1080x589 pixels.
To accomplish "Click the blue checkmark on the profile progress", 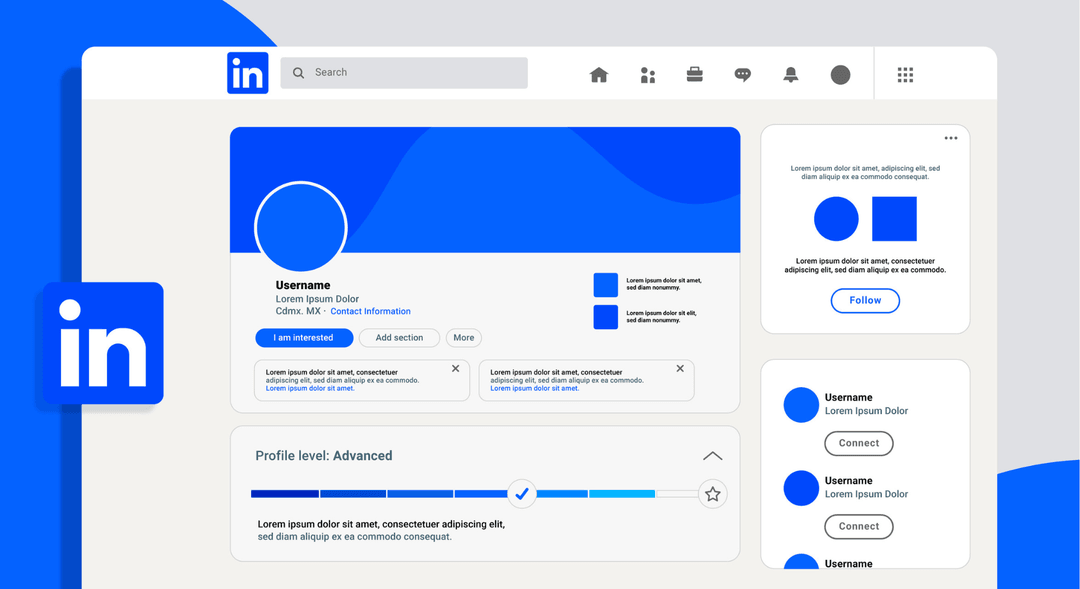I will [522, 493].
